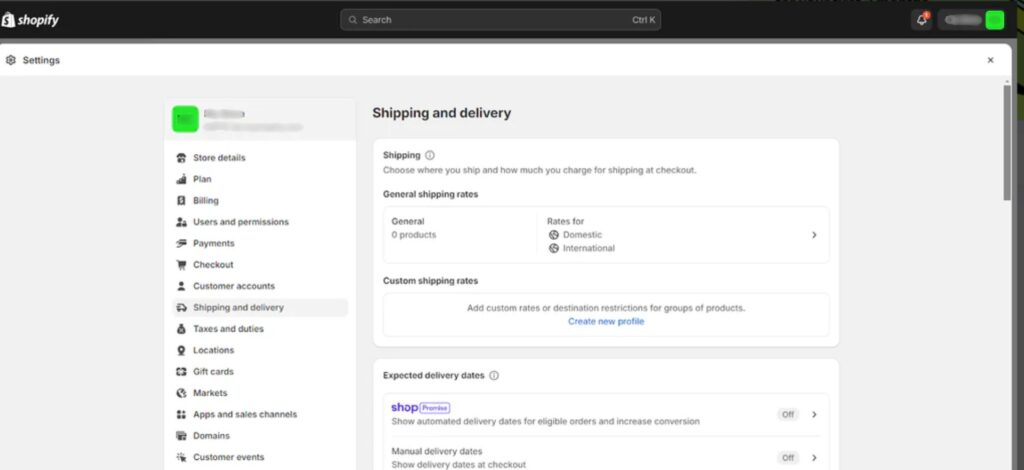This screenshot has height=470, width=1024.
Task: Click the Create new profile link
Action: point(606,321)
